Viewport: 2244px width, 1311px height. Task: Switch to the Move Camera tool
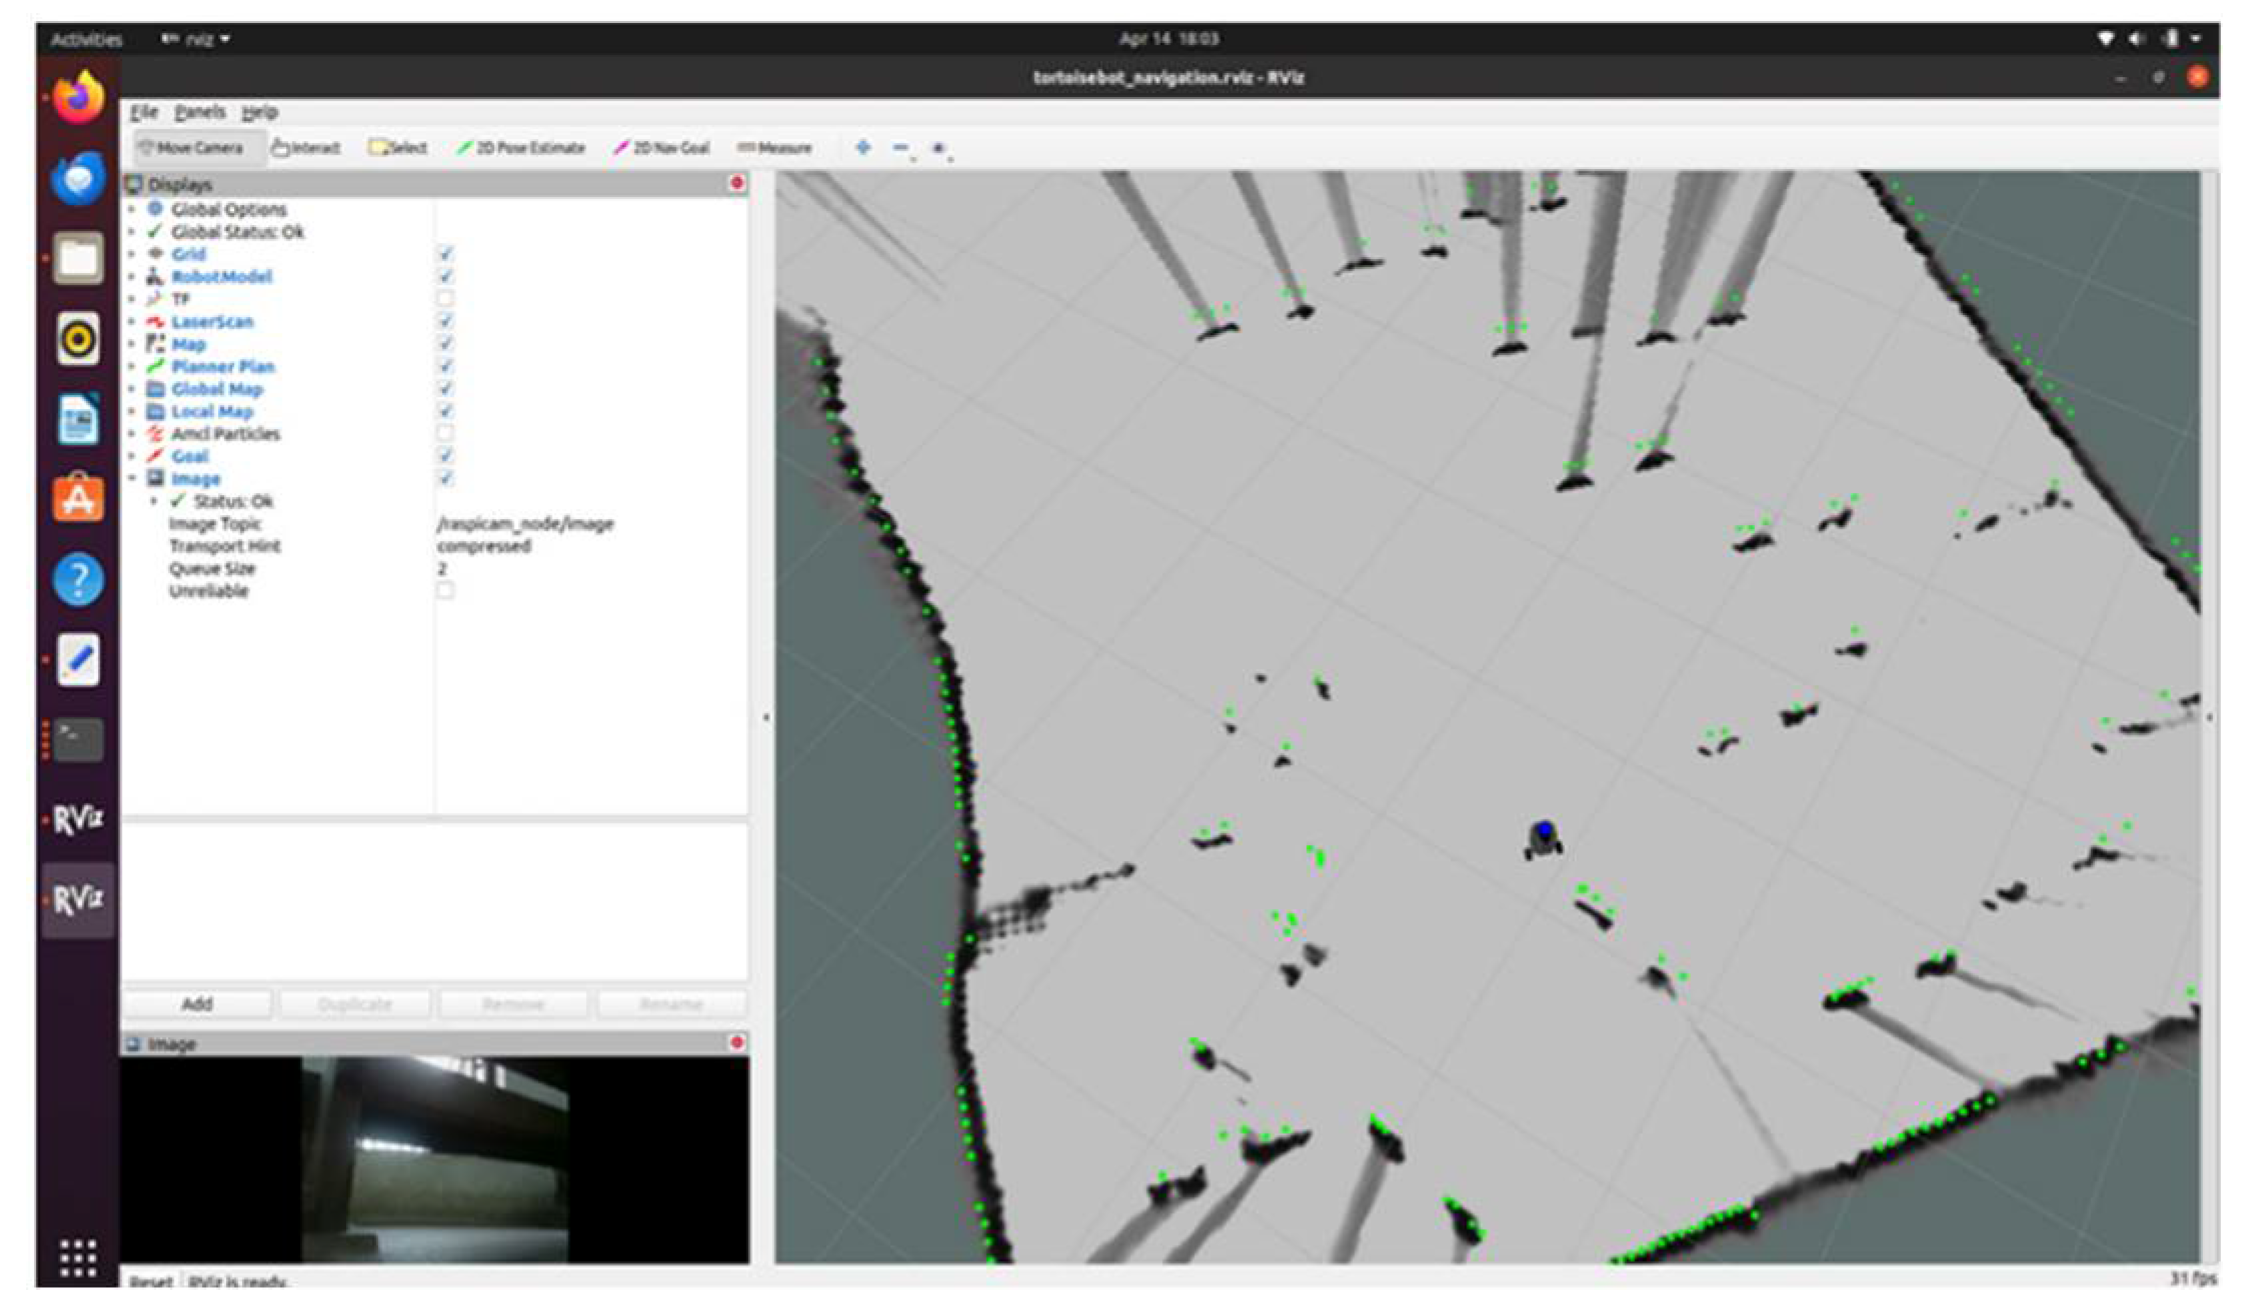197,147
